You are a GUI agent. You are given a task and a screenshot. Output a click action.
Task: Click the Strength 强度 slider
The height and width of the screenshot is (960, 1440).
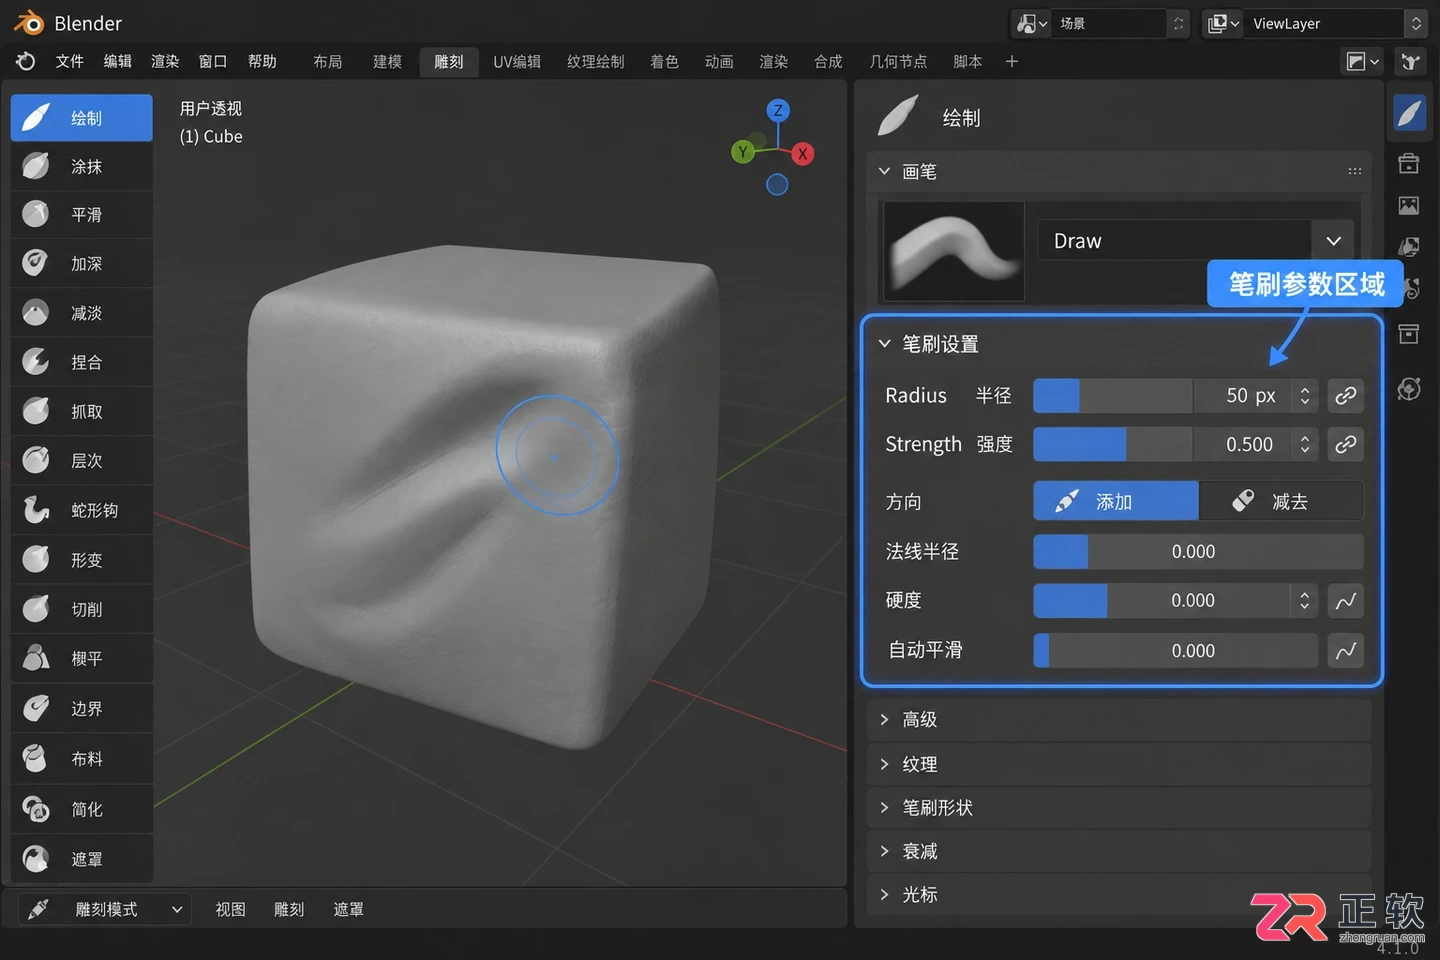click(1175, 444)
